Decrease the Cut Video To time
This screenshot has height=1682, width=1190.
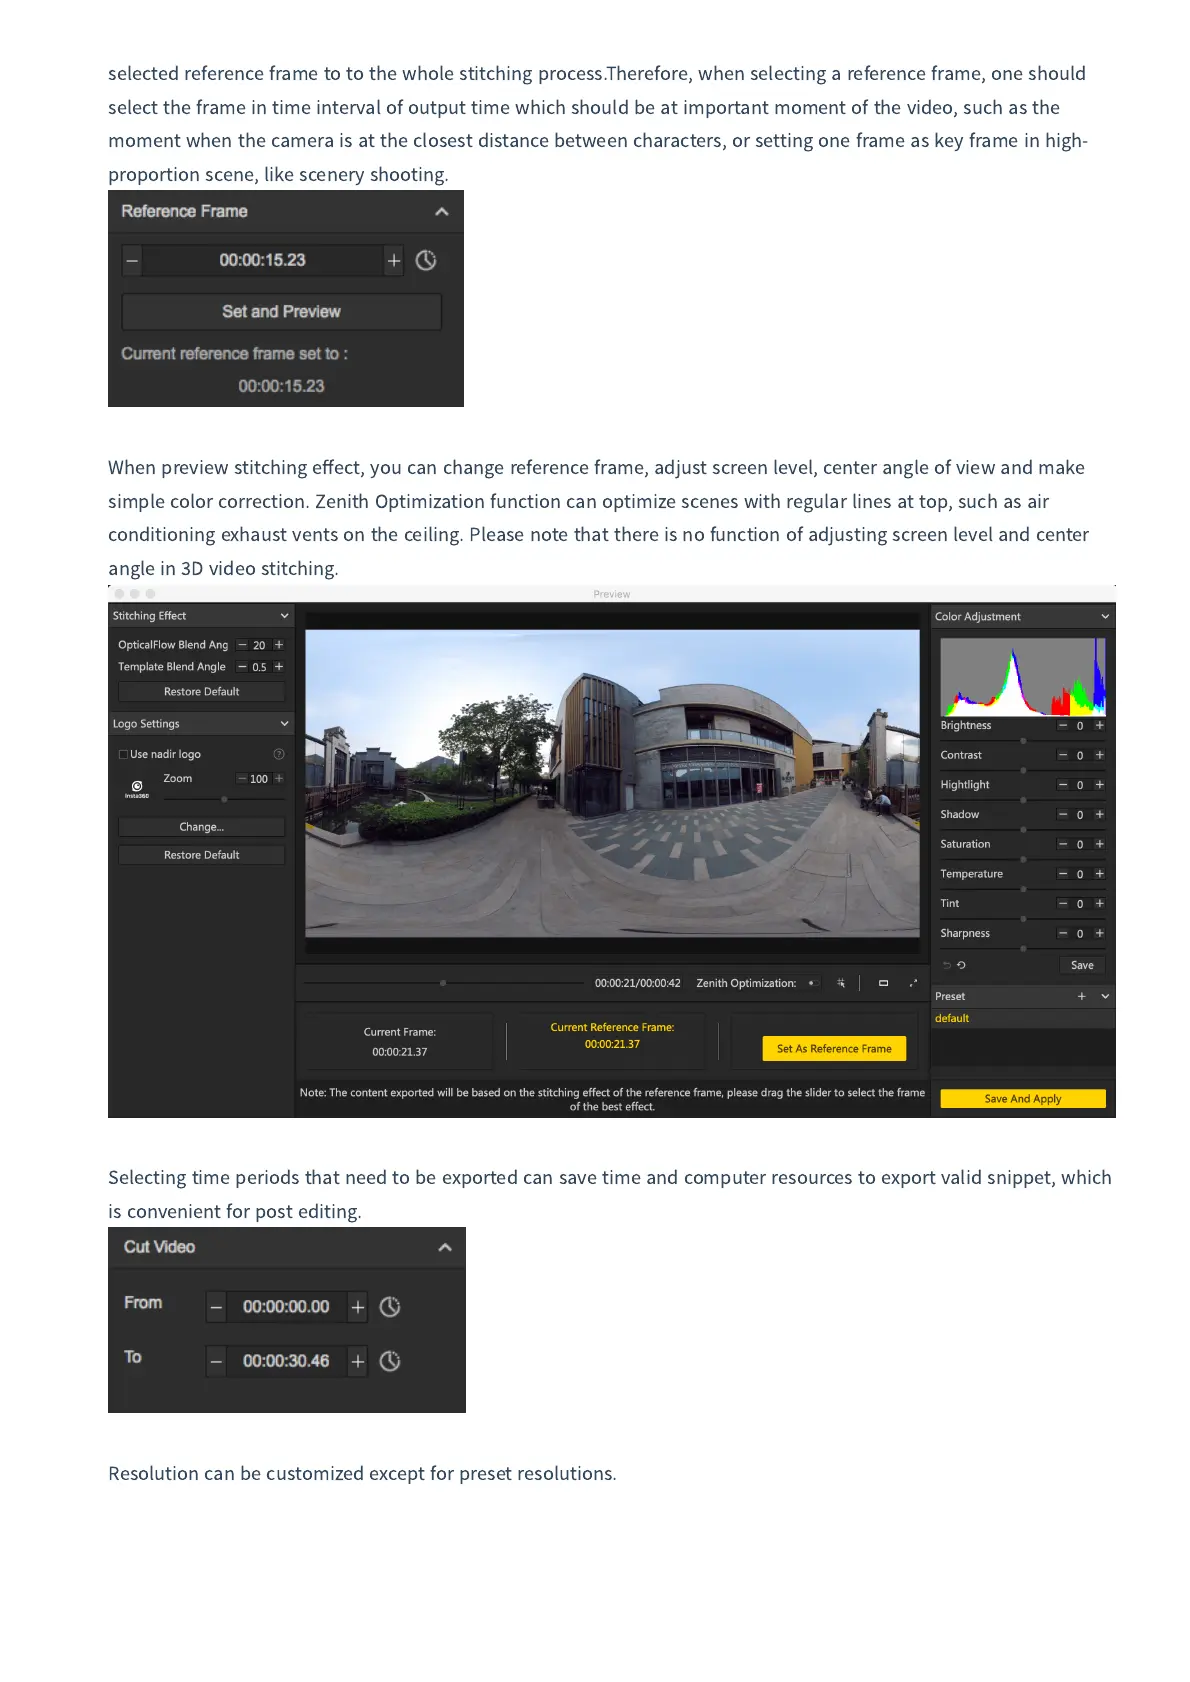[216, 1361]
